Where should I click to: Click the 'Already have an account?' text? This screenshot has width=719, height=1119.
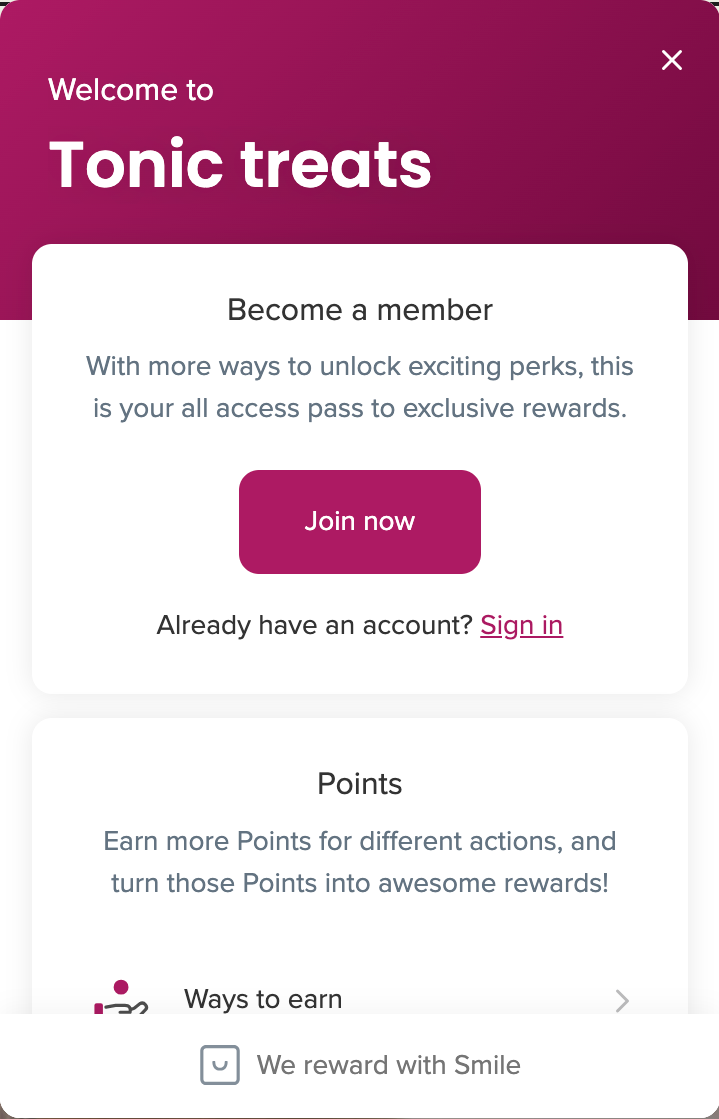pyautogui.click(x=314, y=625)
